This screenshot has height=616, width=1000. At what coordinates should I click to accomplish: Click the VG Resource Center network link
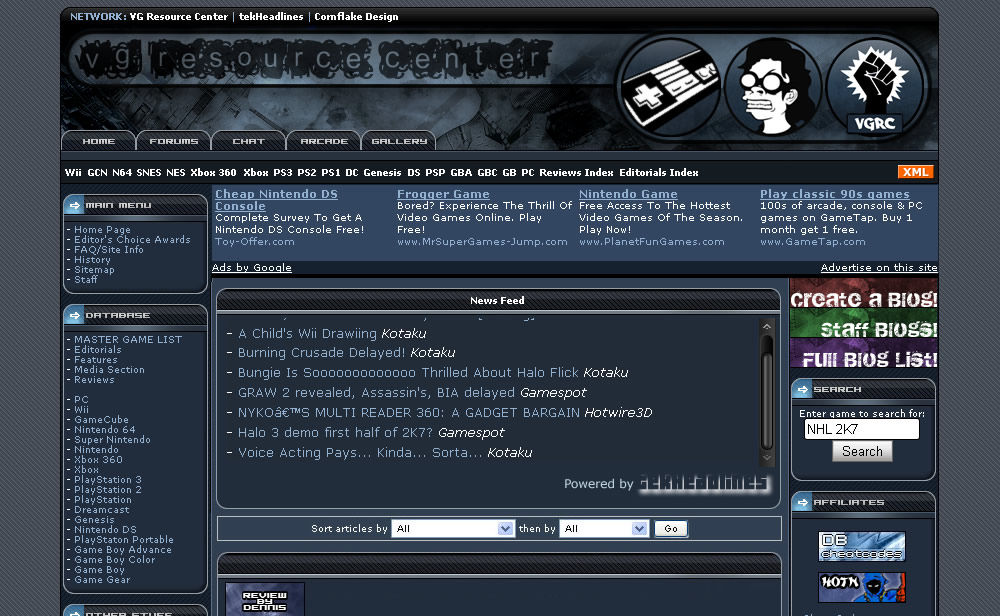pos(179,17)
